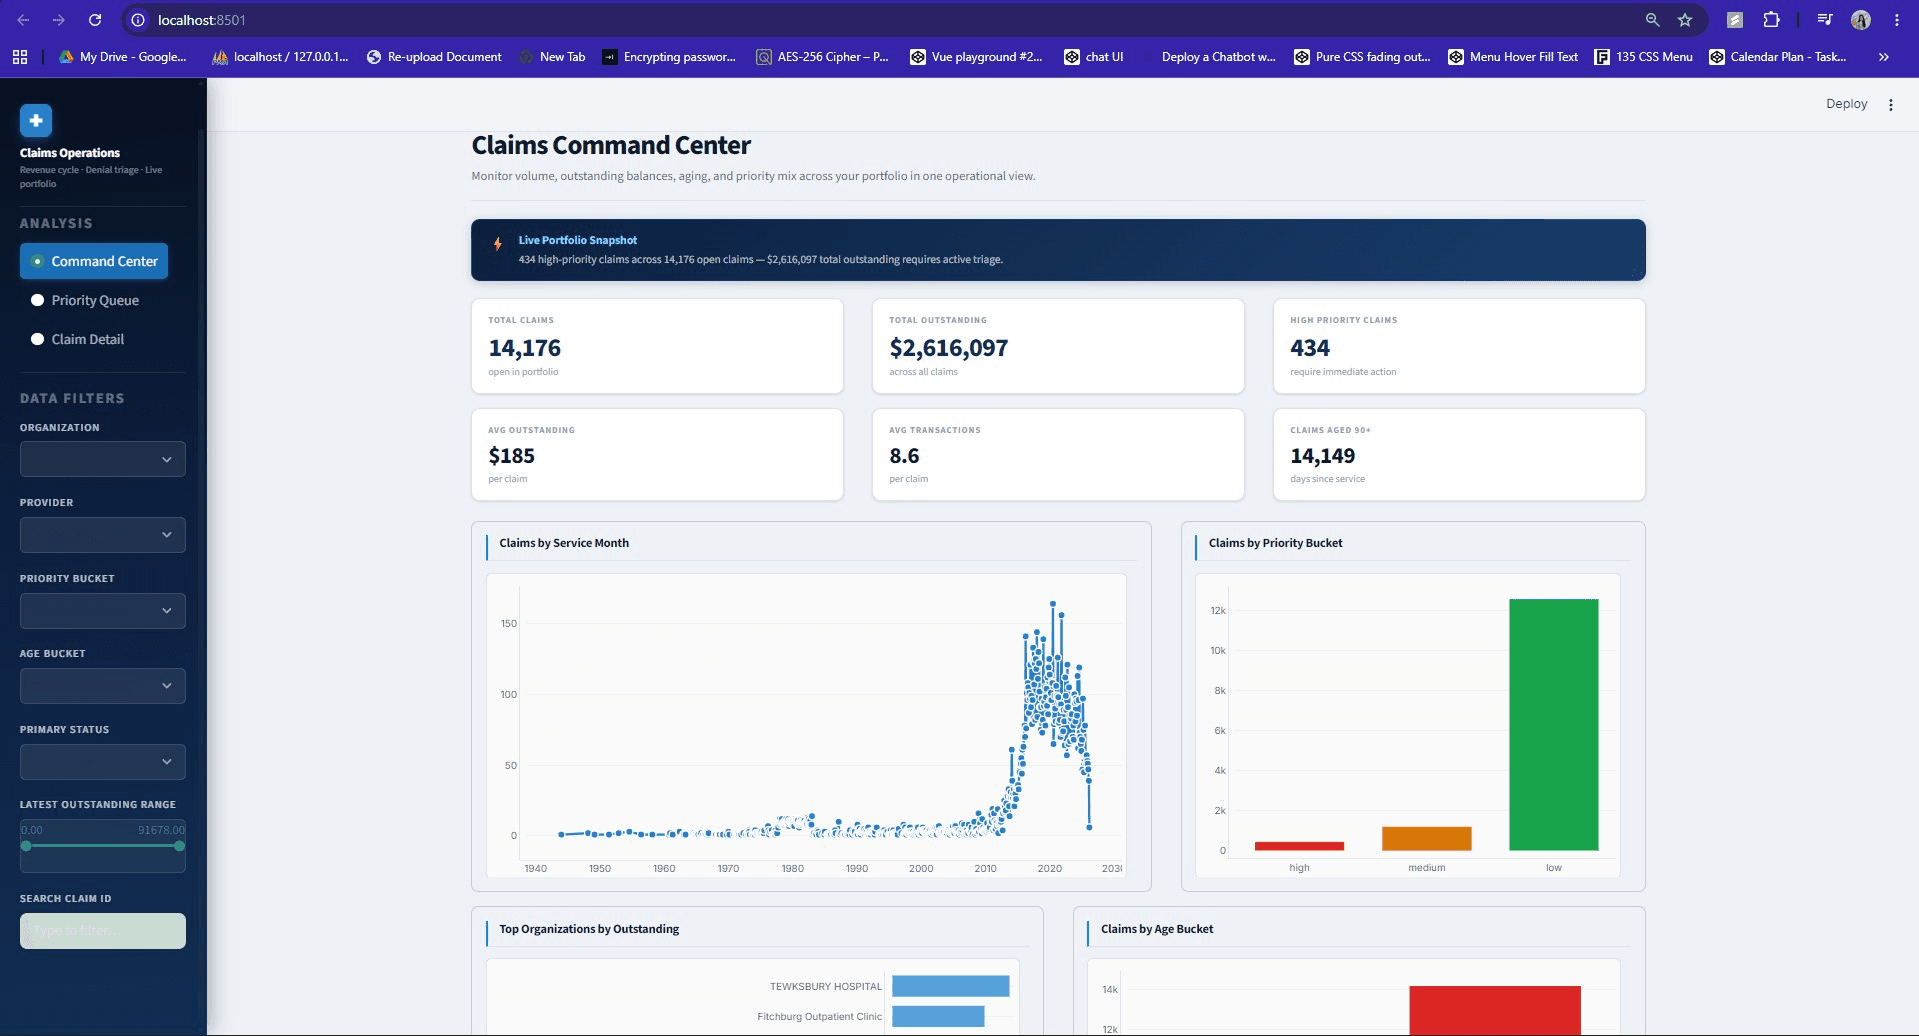The width and height of the screenshot is (1919, 1036).
Task: Click the Fitchburg Outpatient Clinic bar
Action: pos(938,1016)
